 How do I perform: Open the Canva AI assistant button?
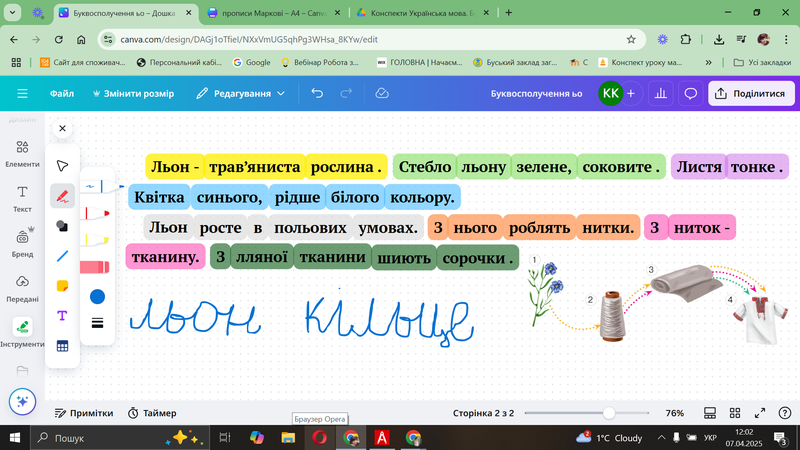[x=22, y=402]
